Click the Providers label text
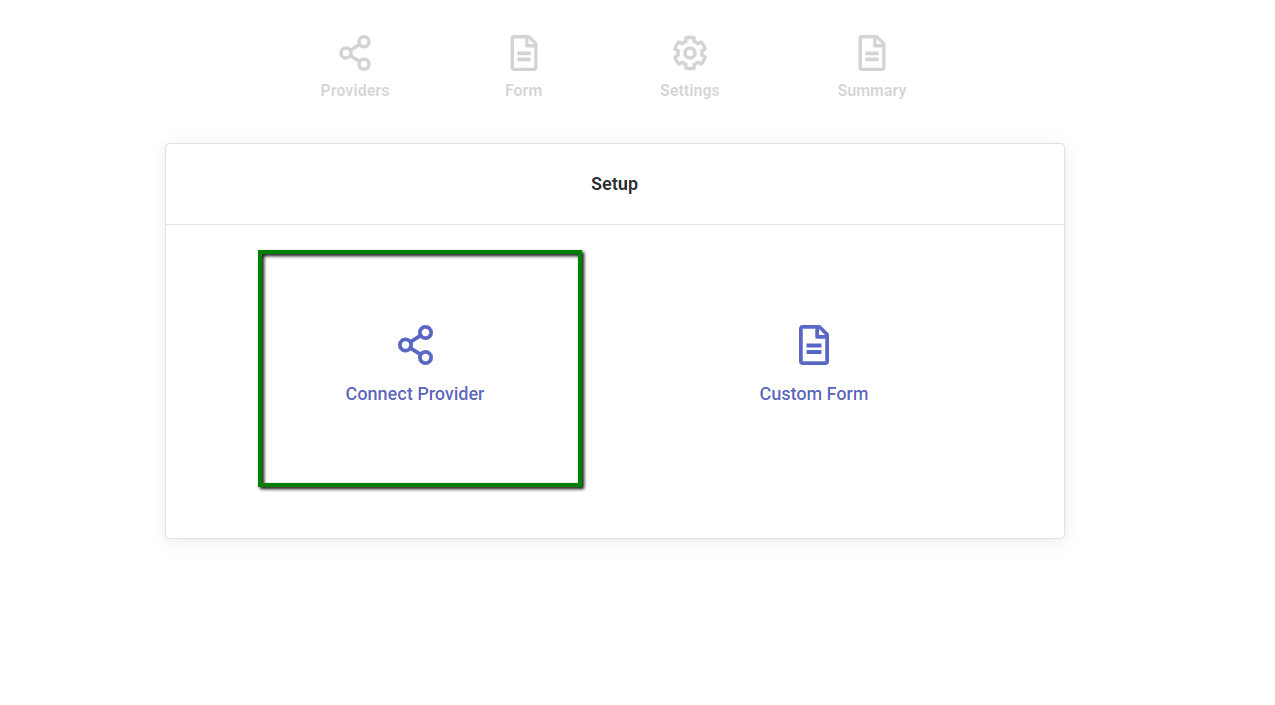 [x=355, y=90]
